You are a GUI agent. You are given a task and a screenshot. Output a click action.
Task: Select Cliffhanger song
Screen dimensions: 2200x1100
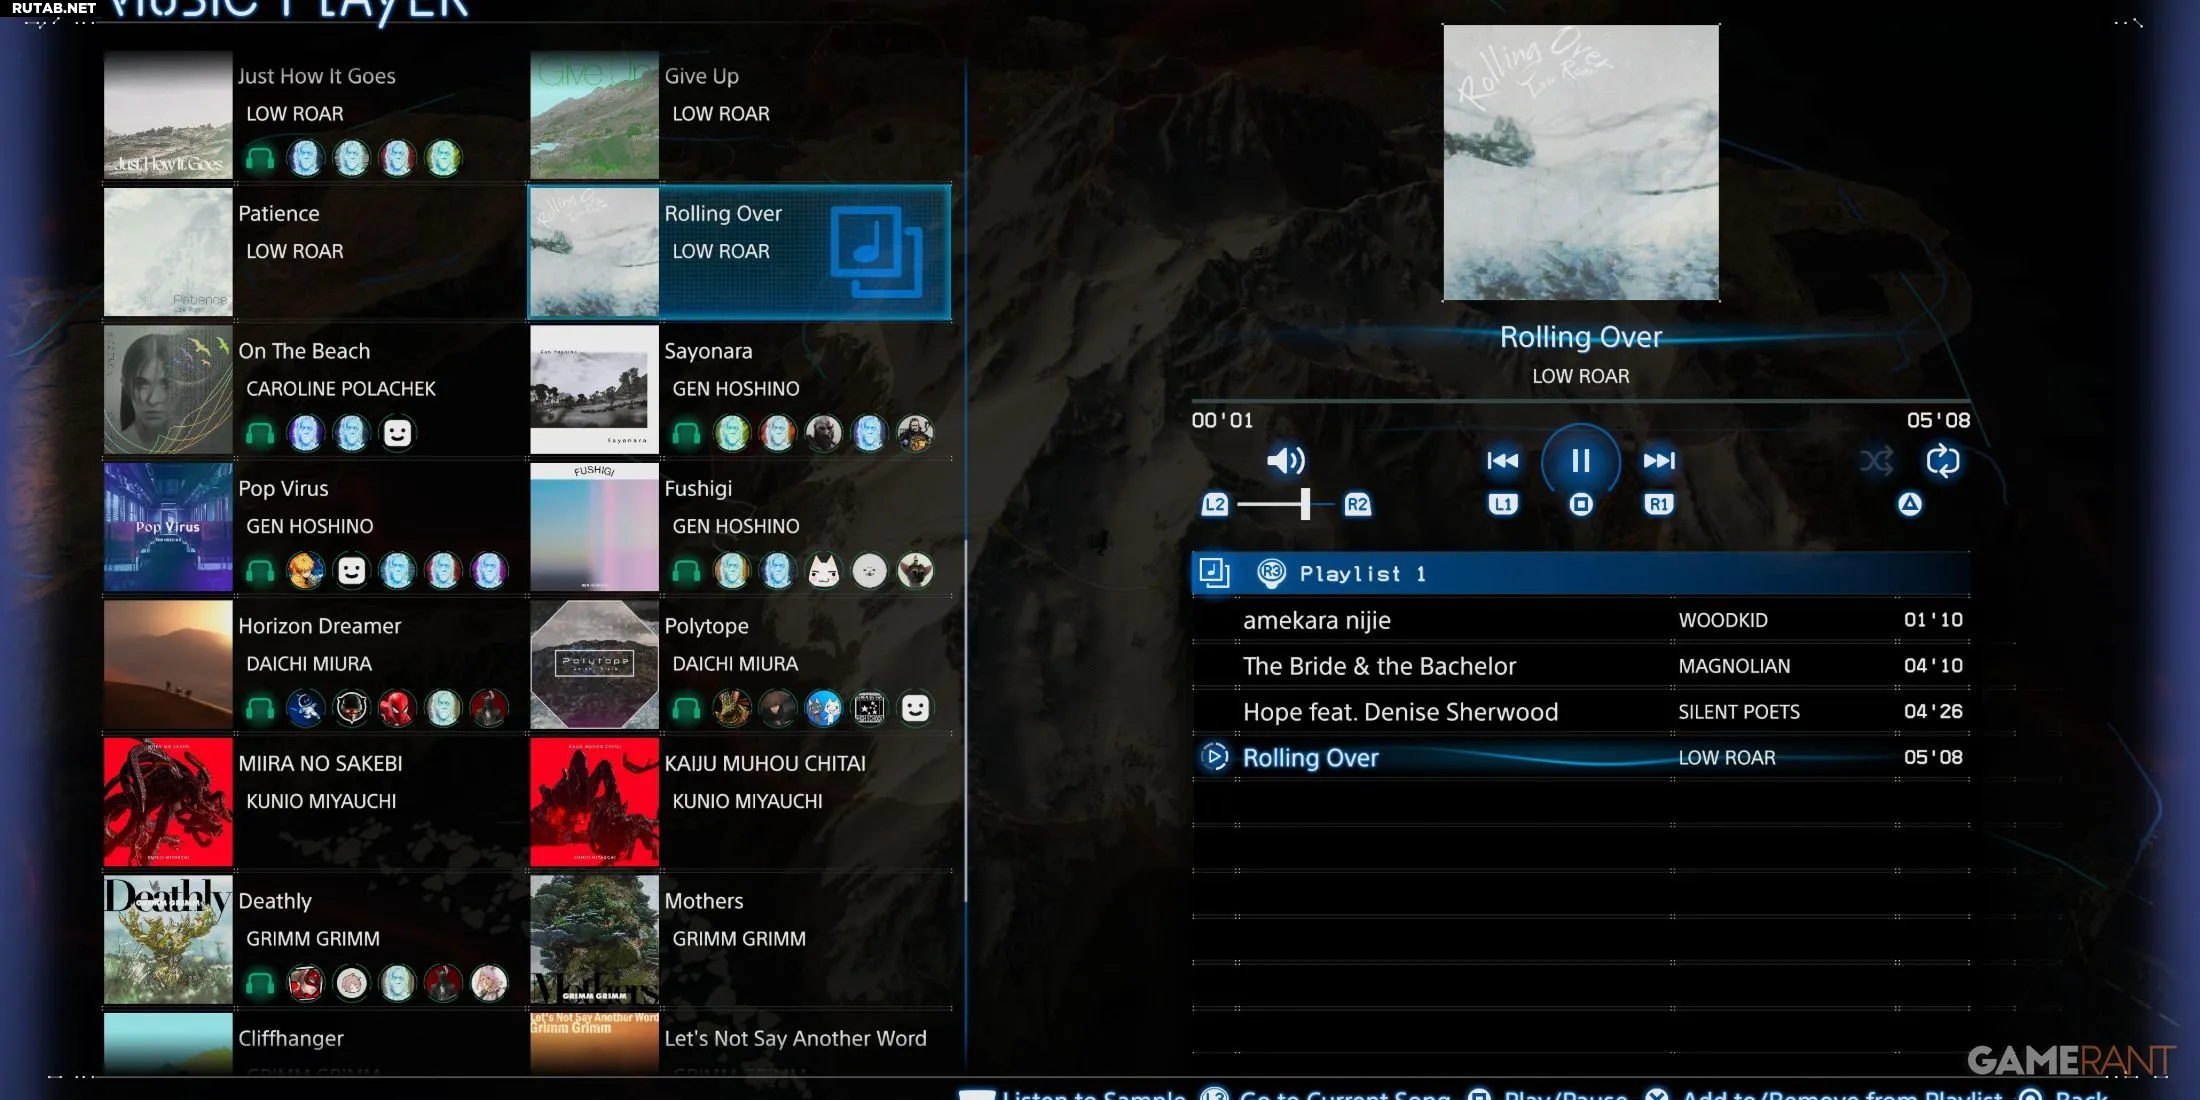(315, 1043)
